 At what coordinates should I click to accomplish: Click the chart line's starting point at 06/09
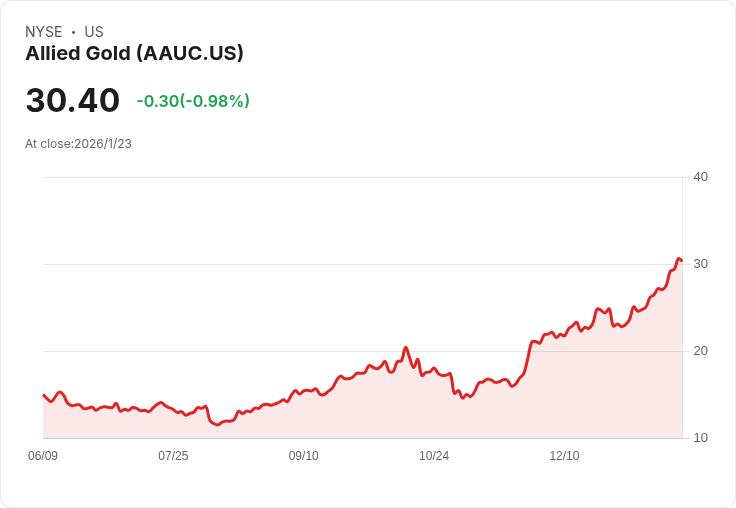pos(44,395)
